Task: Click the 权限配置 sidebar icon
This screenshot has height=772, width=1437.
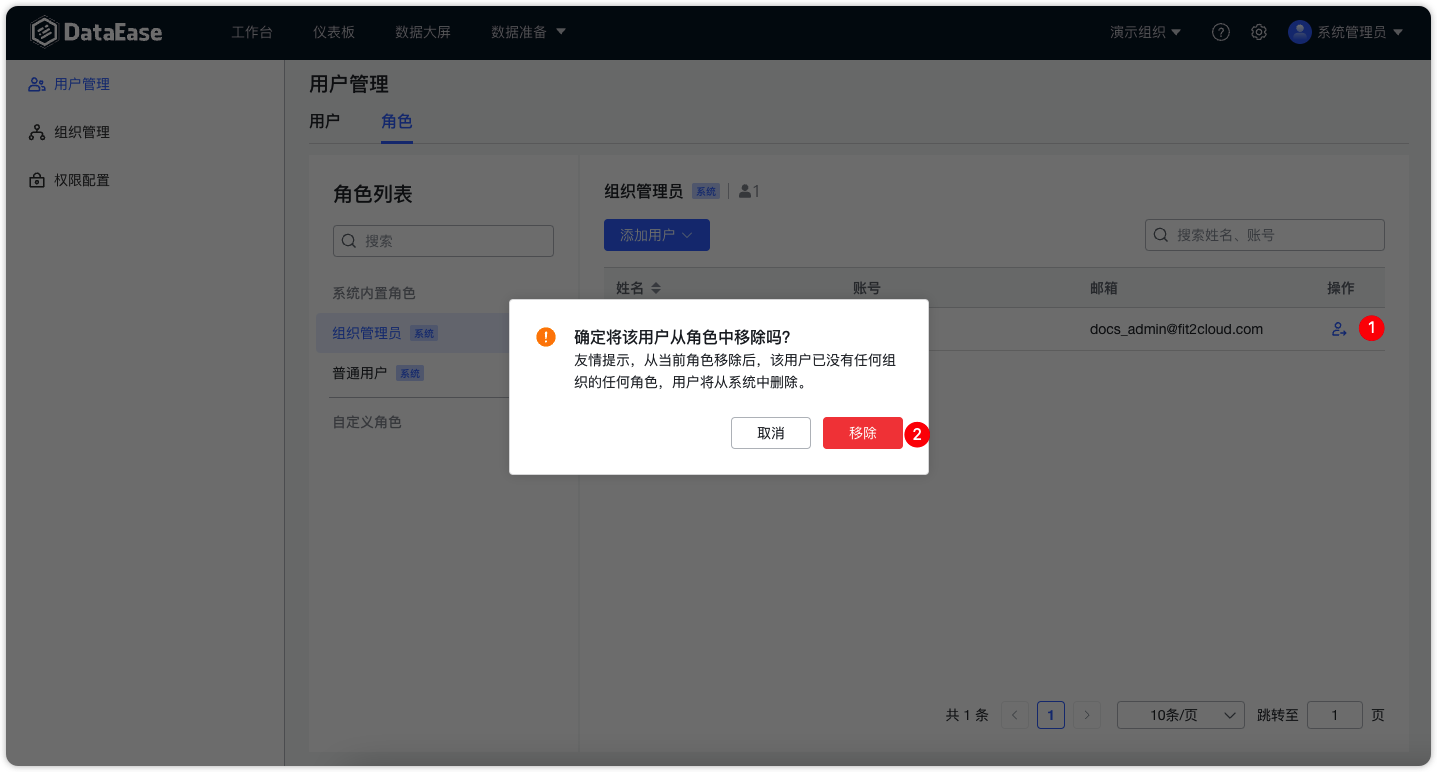Action: (37, 180)
